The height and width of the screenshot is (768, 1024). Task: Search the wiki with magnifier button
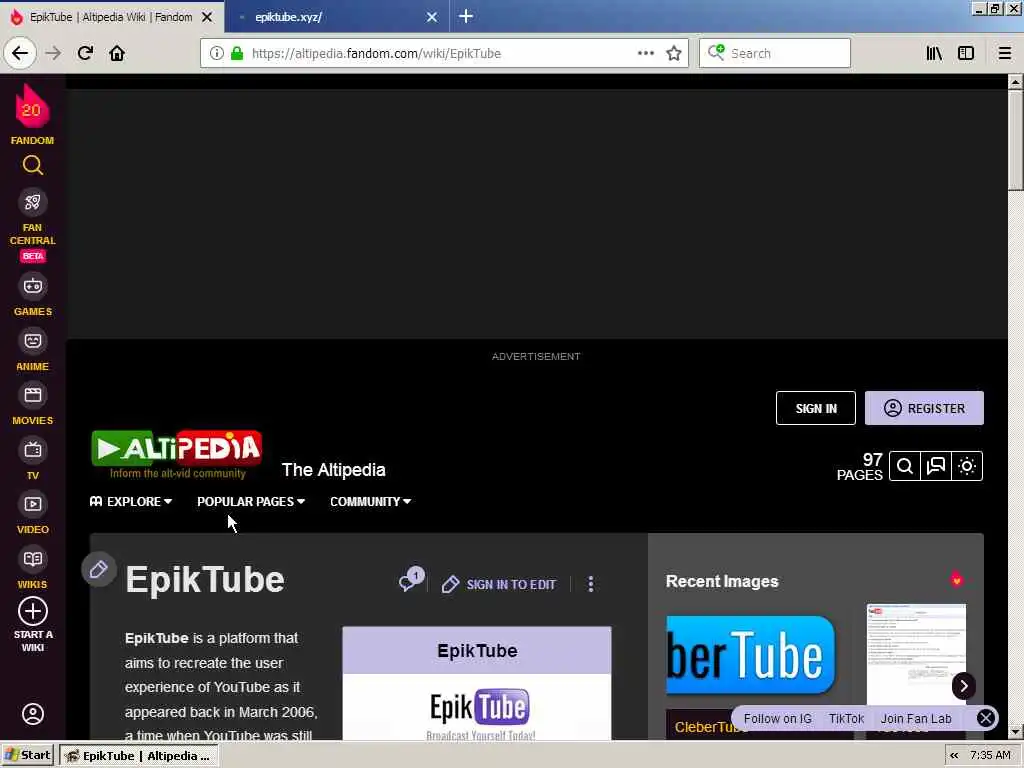tap(904, 466)
